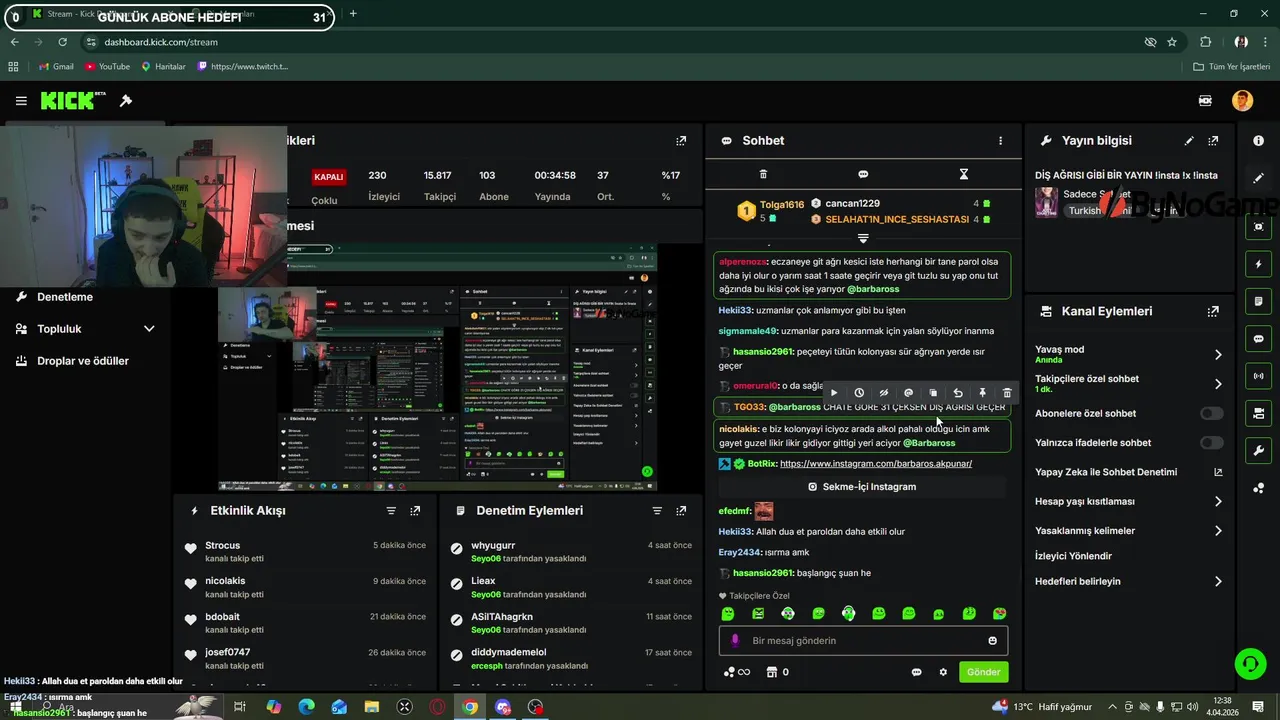Open the user avatar at top right
Screen dimensions: 1280x720
1242,101
